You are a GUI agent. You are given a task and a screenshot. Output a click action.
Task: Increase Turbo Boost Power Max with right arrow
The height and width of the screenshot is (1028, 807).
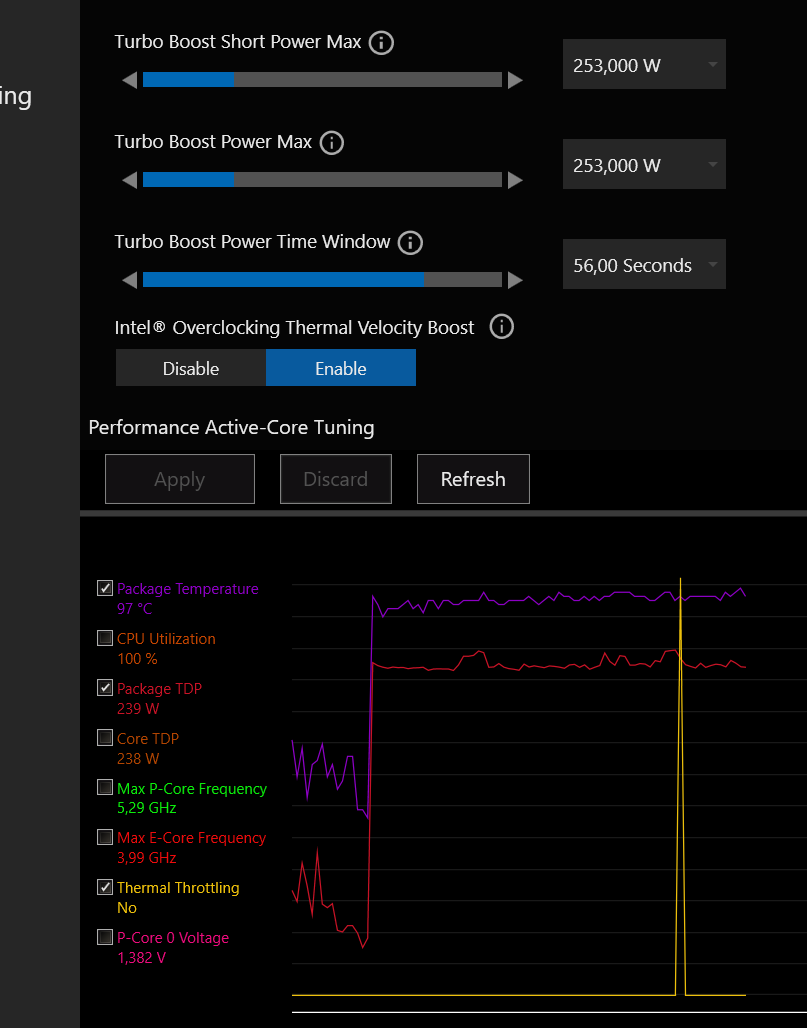[x=515, y=180]
